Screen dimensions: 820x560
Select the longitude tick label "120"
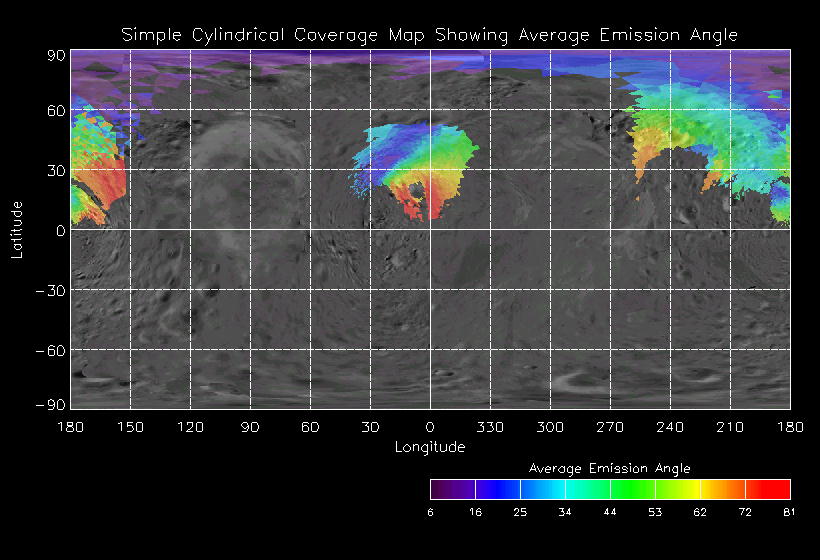click(x=190, y=427)
